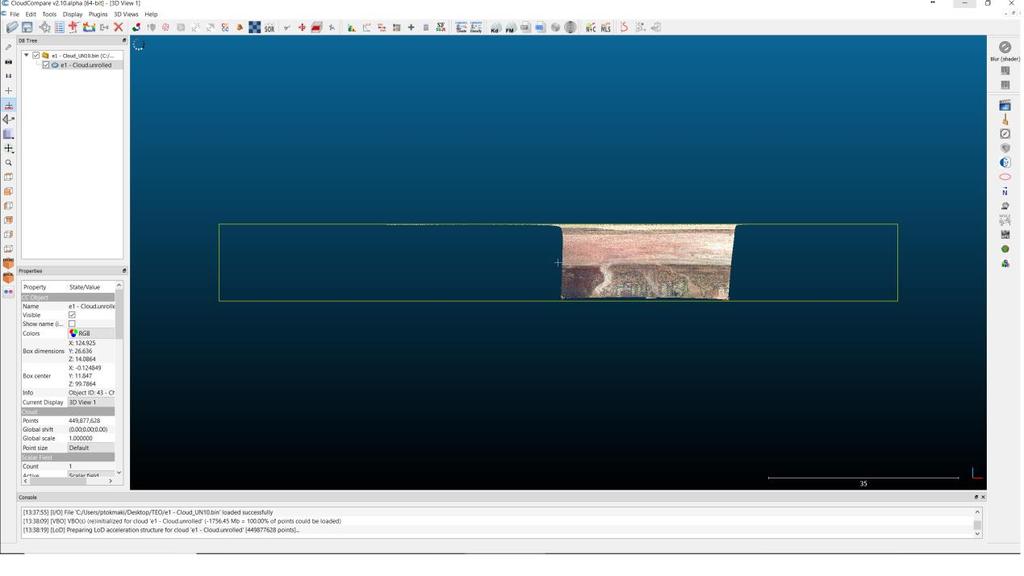Toggle checkbox for e1 - Cloud.unrolled
Image resolution: width=1024 pixels, height=576 pixels.
46,65
